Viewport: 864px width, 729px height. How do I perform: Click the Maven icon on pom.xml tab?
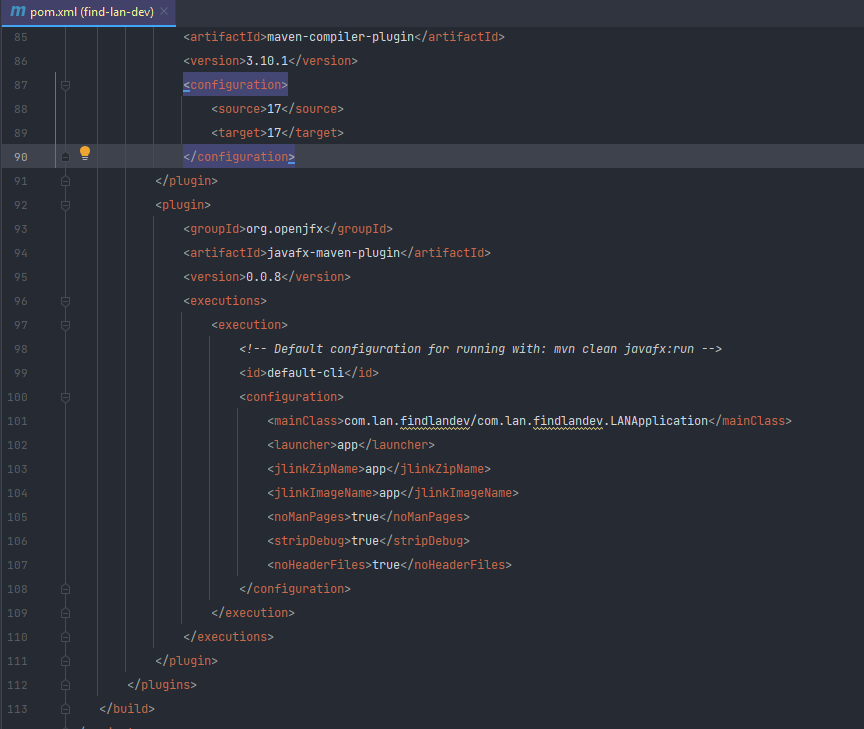[17, 12]
